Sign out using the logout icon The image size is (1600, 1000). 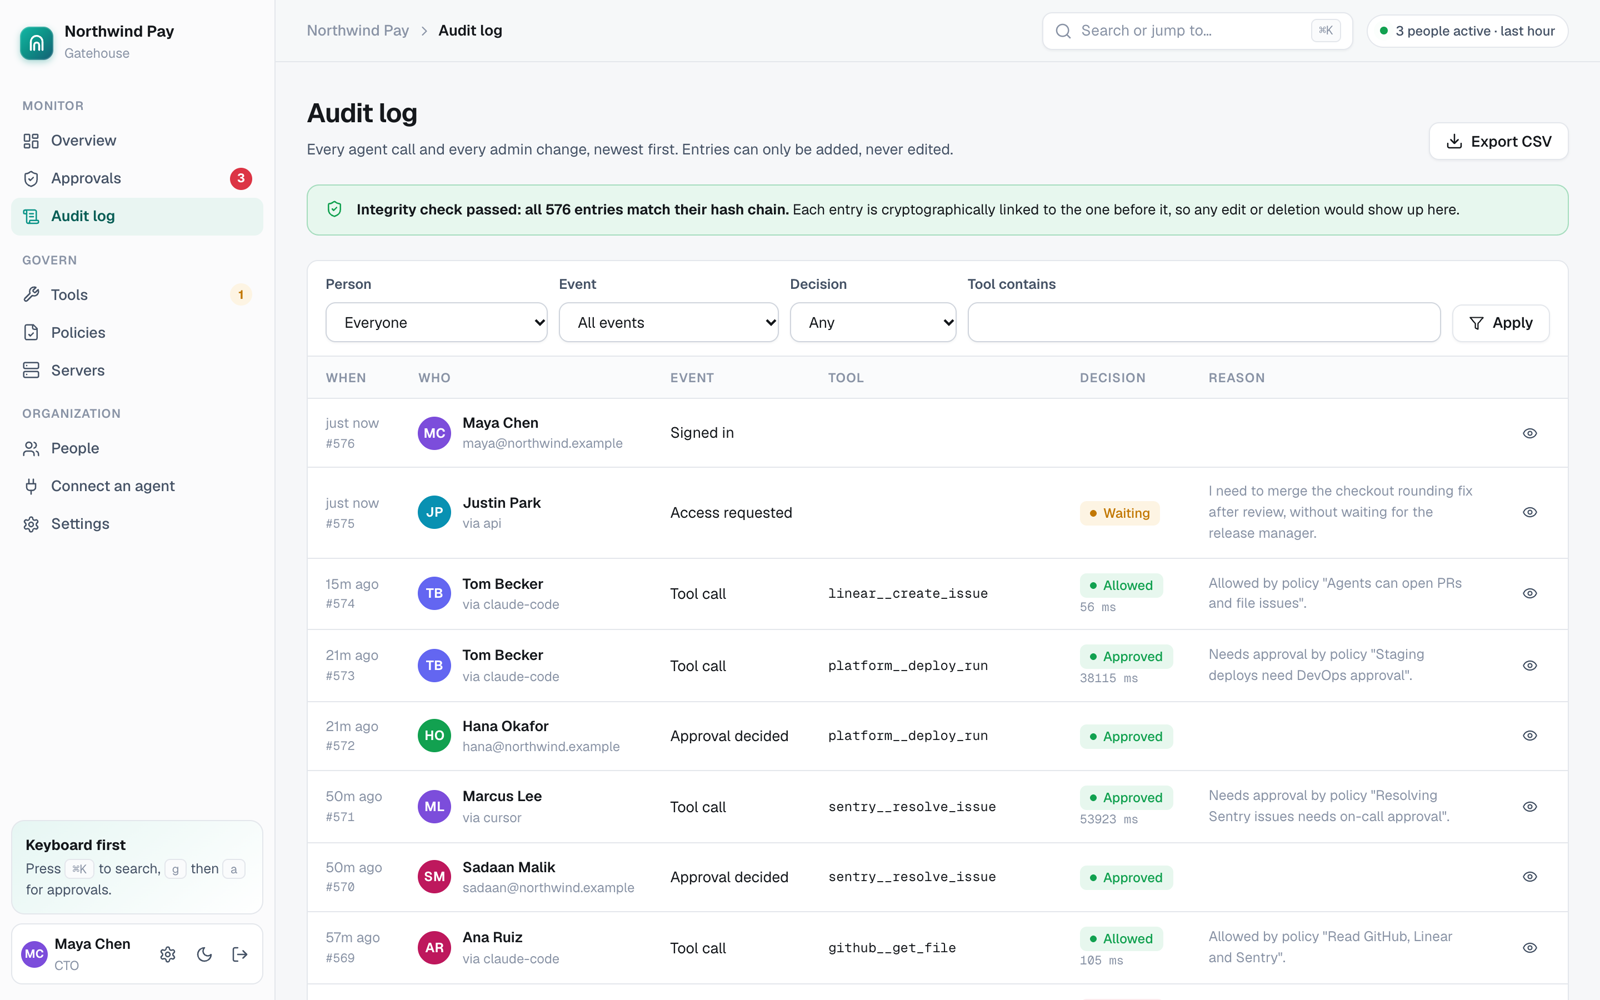coord(240,955)
